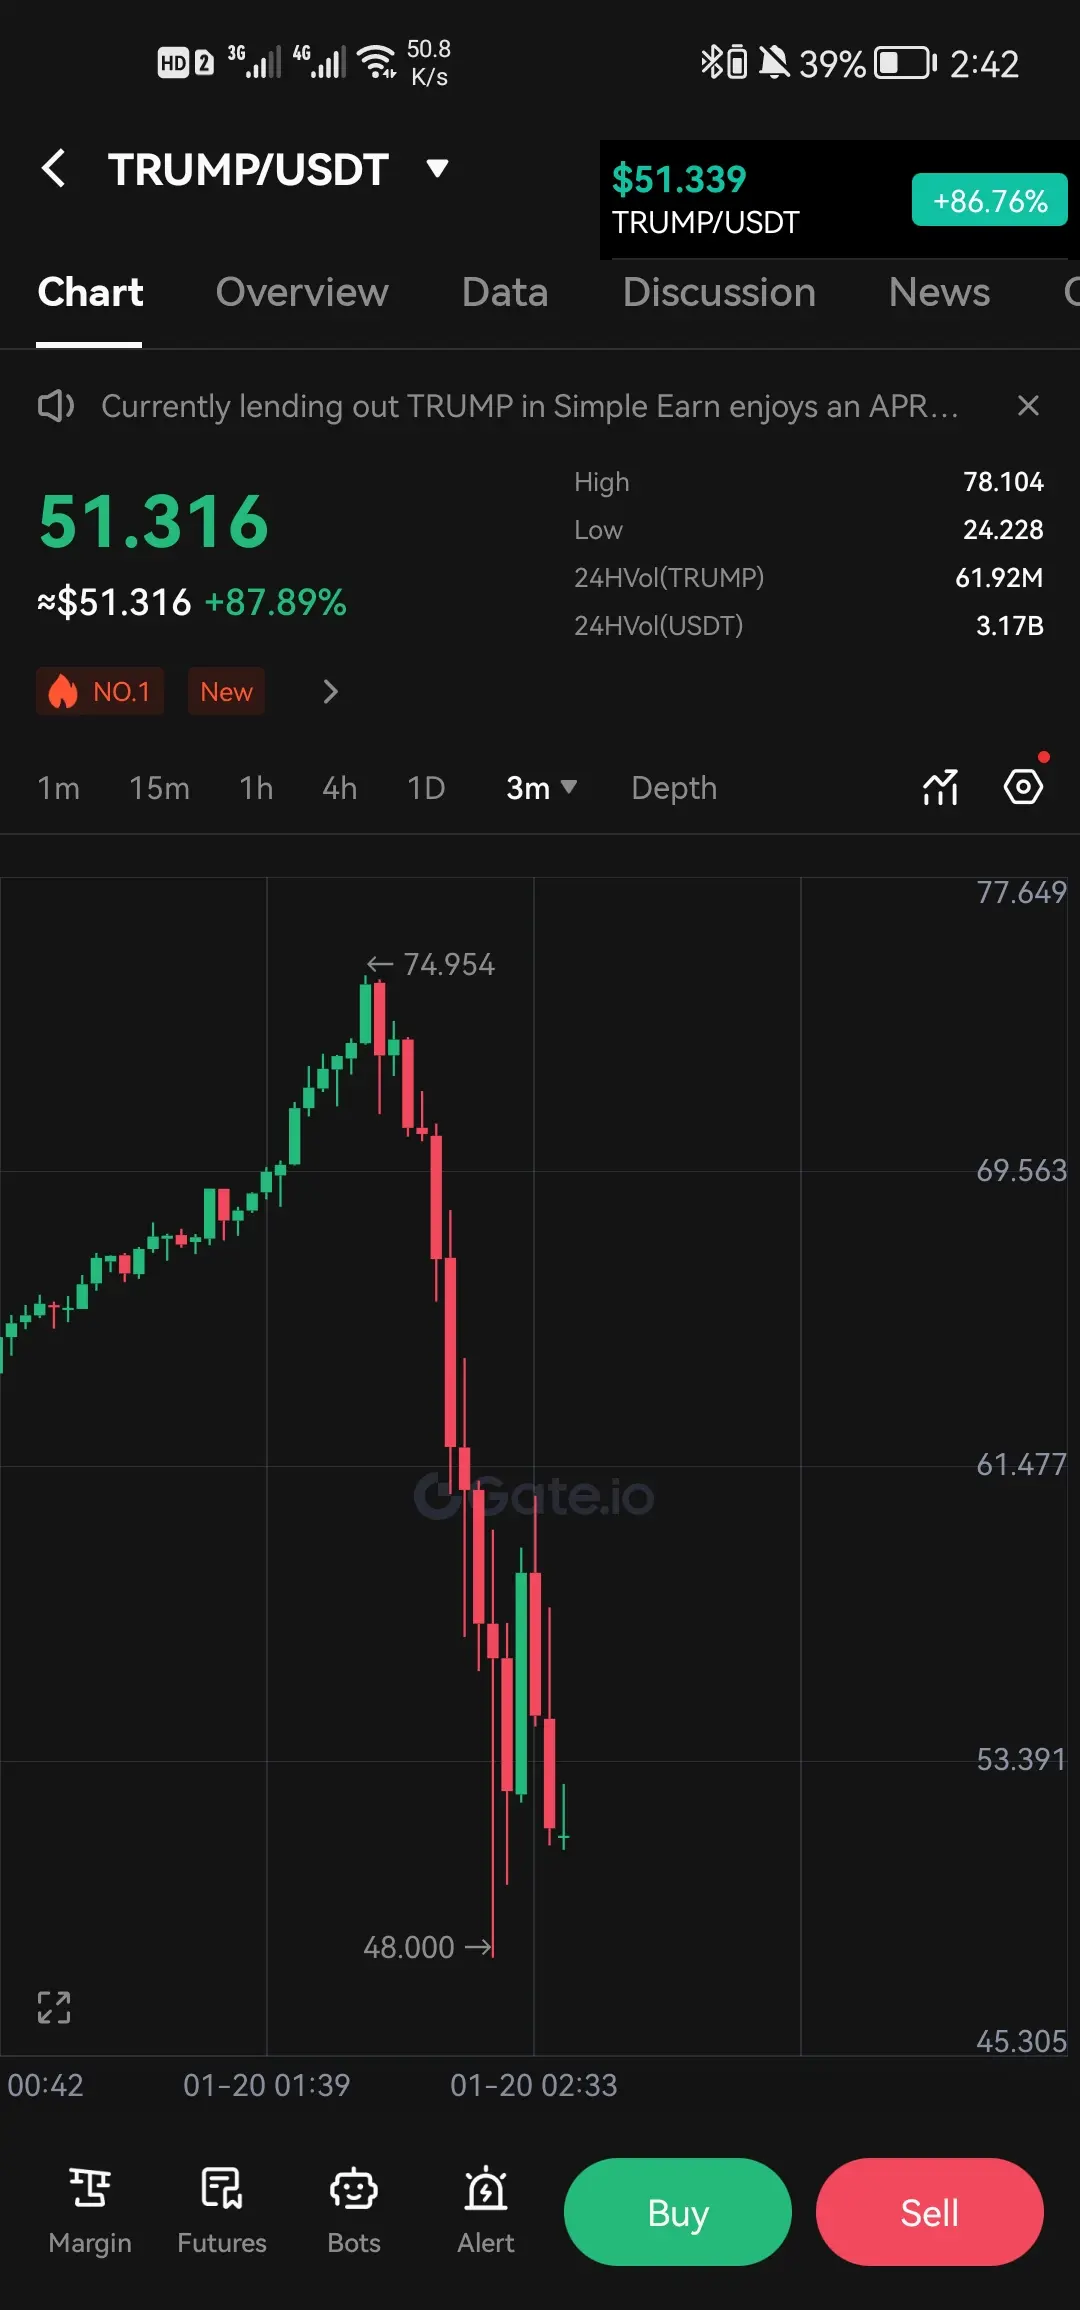
Task: Dismiss the Simple Earn announcement banner
Action: coord(1028,405)
